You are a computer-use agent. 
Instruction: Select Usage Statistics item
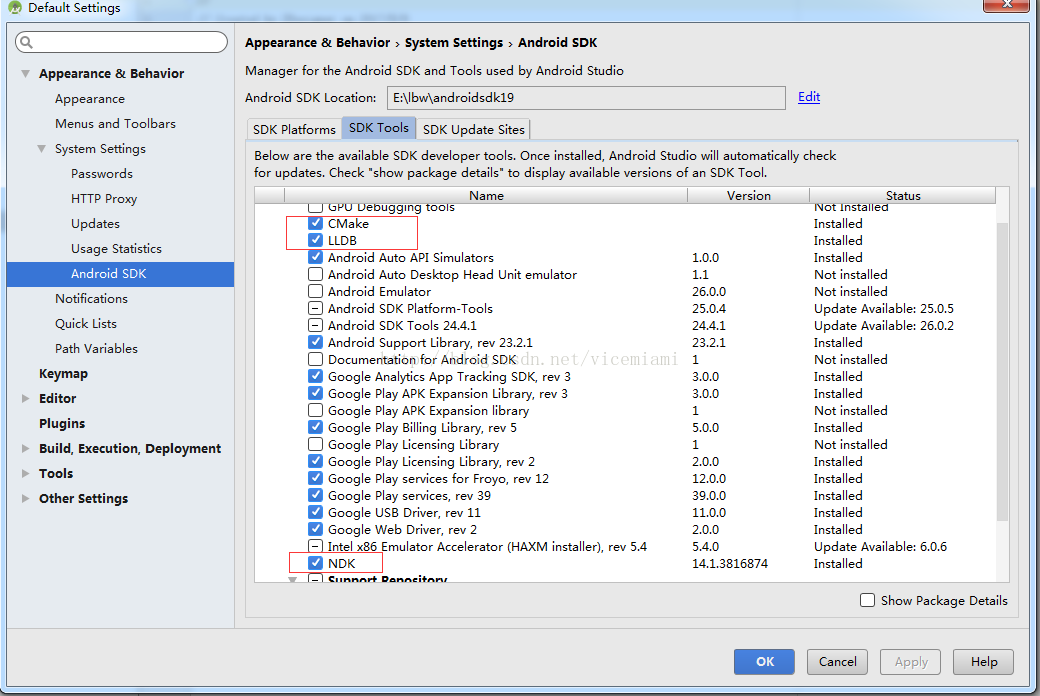pyautogui.click(x=116, y=249)
